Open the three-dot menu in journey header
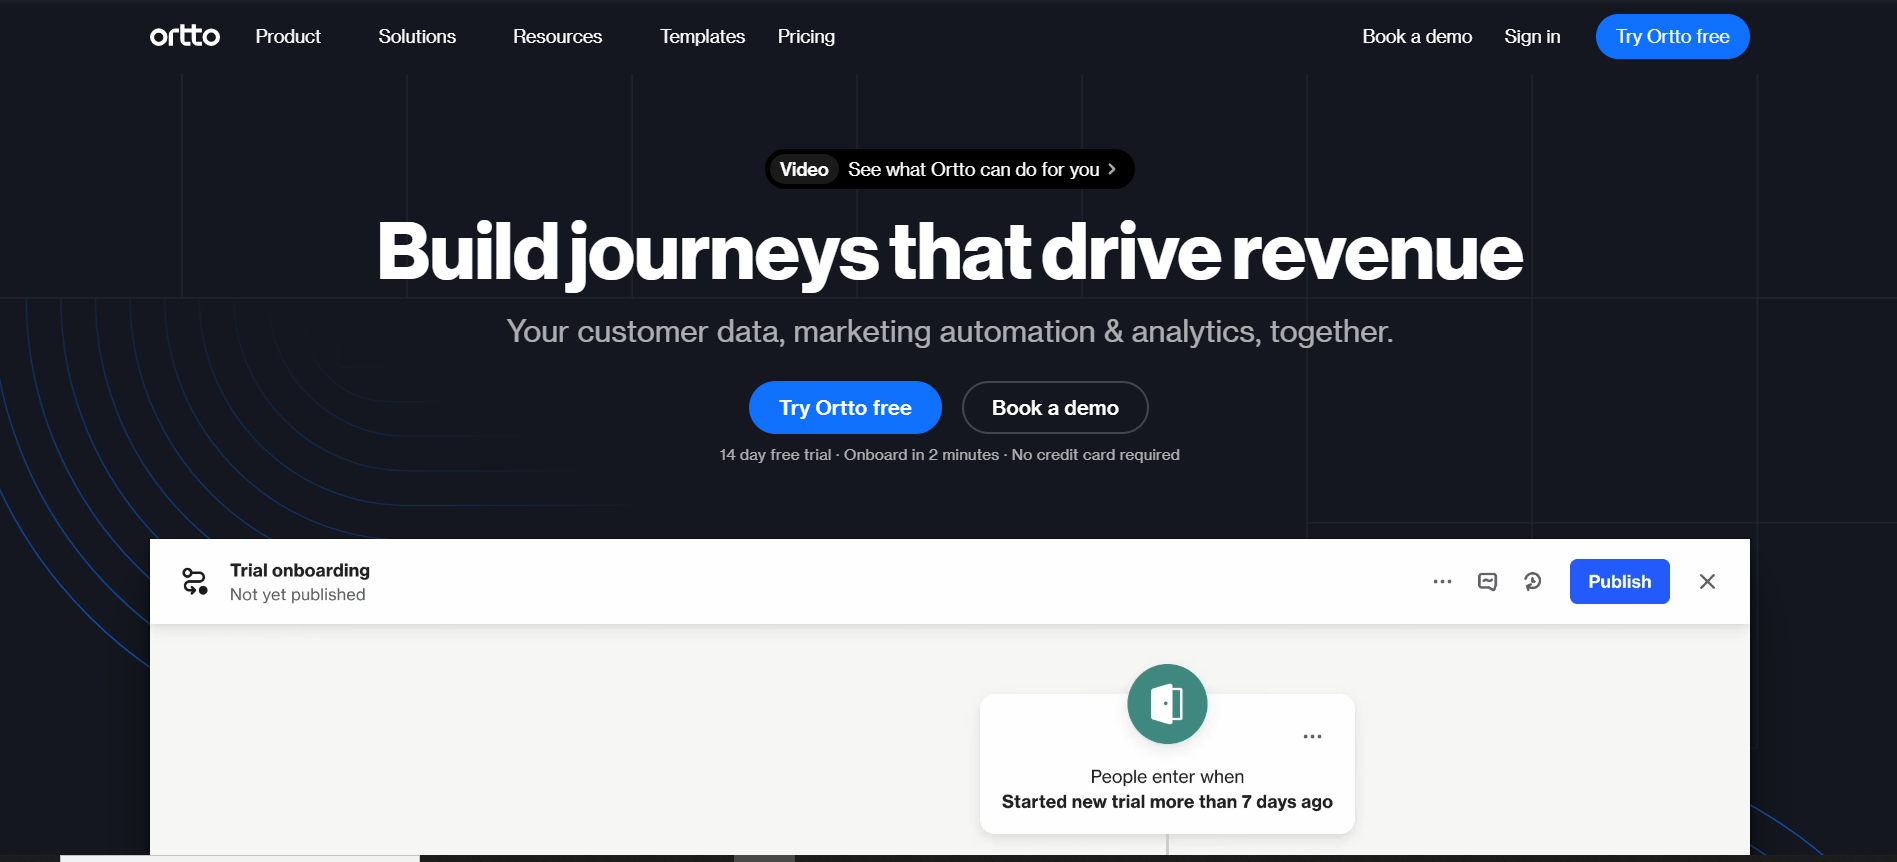The width and height of the screenshot is (1897, 862). [1442, 581]
